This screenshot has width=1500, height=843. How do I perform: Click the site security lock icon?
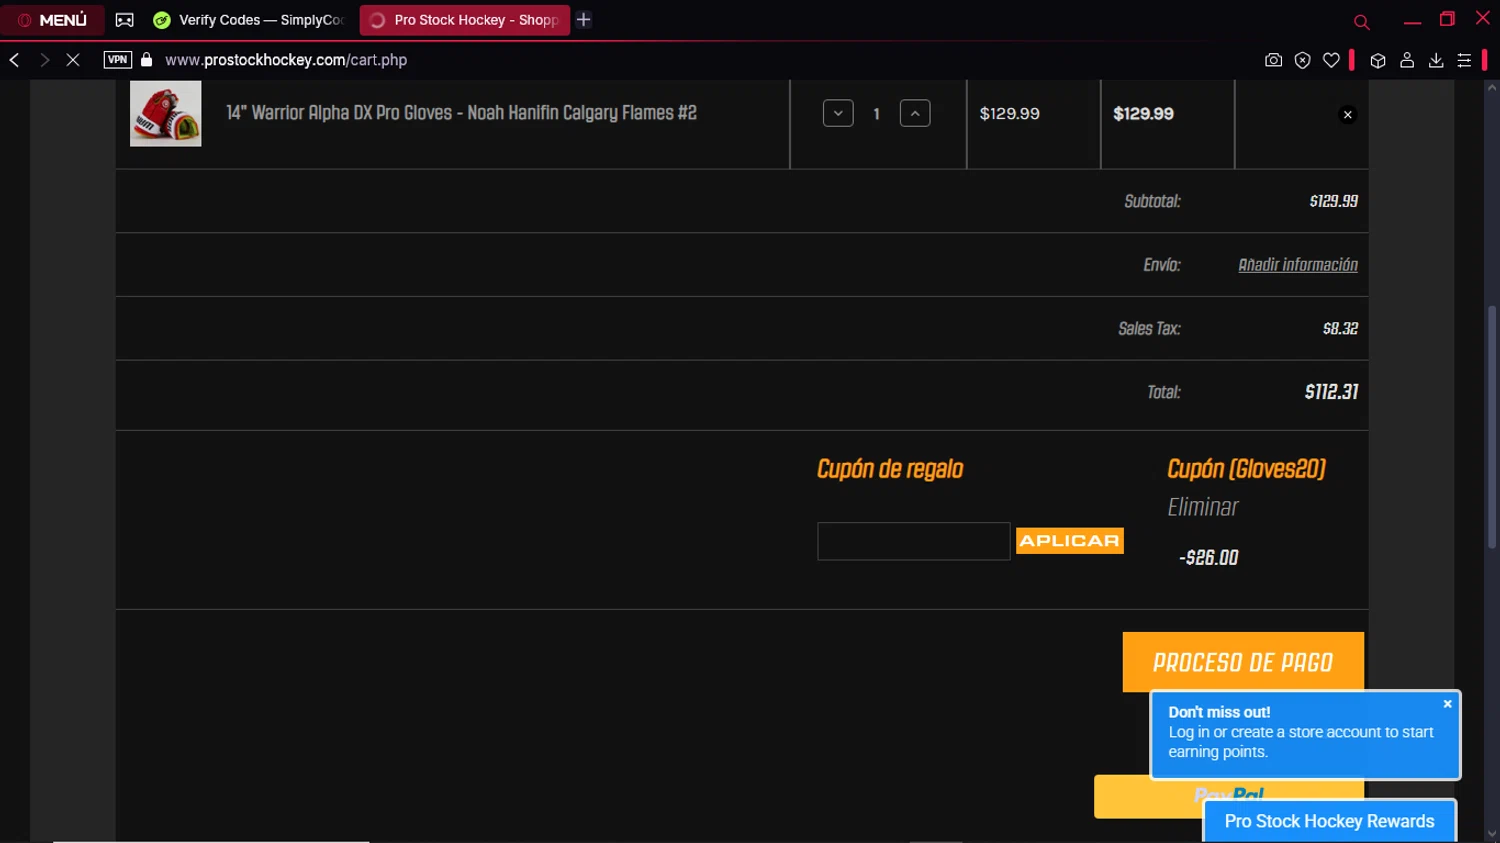(147, 60)
